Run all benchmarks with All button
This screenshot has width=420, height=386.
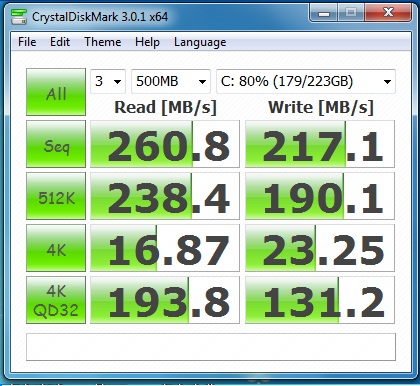pos(56,92)
